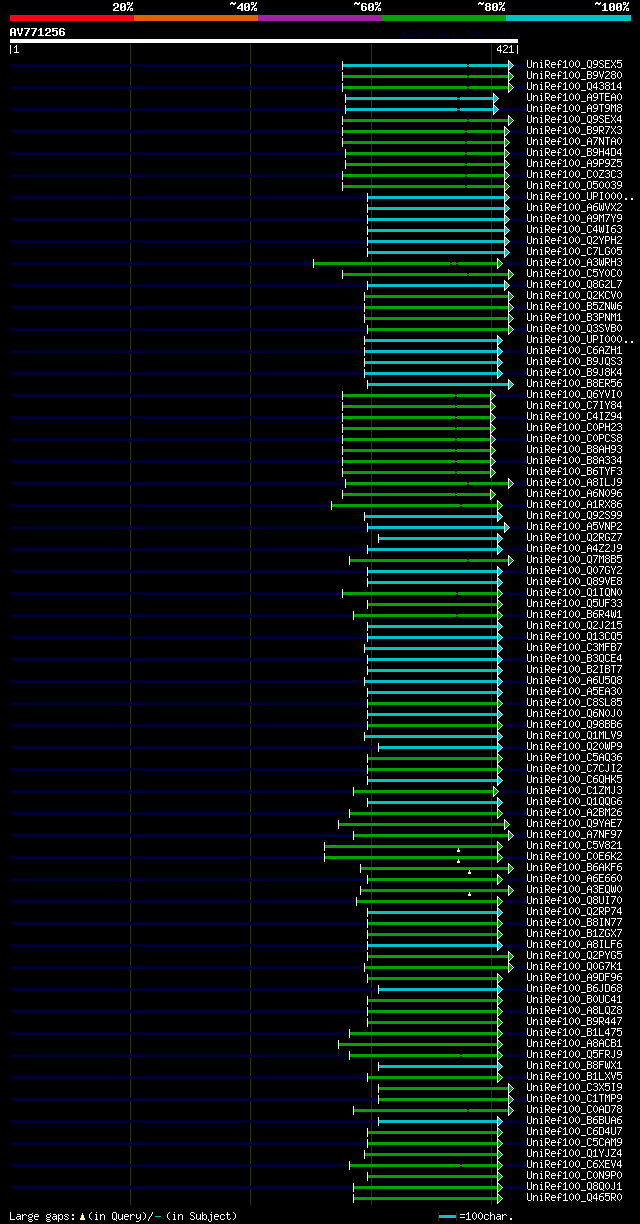The image size is (640, 1224).
Task: Select the UniRef100_B5ZNW6 label
Action: pos(574,306)
